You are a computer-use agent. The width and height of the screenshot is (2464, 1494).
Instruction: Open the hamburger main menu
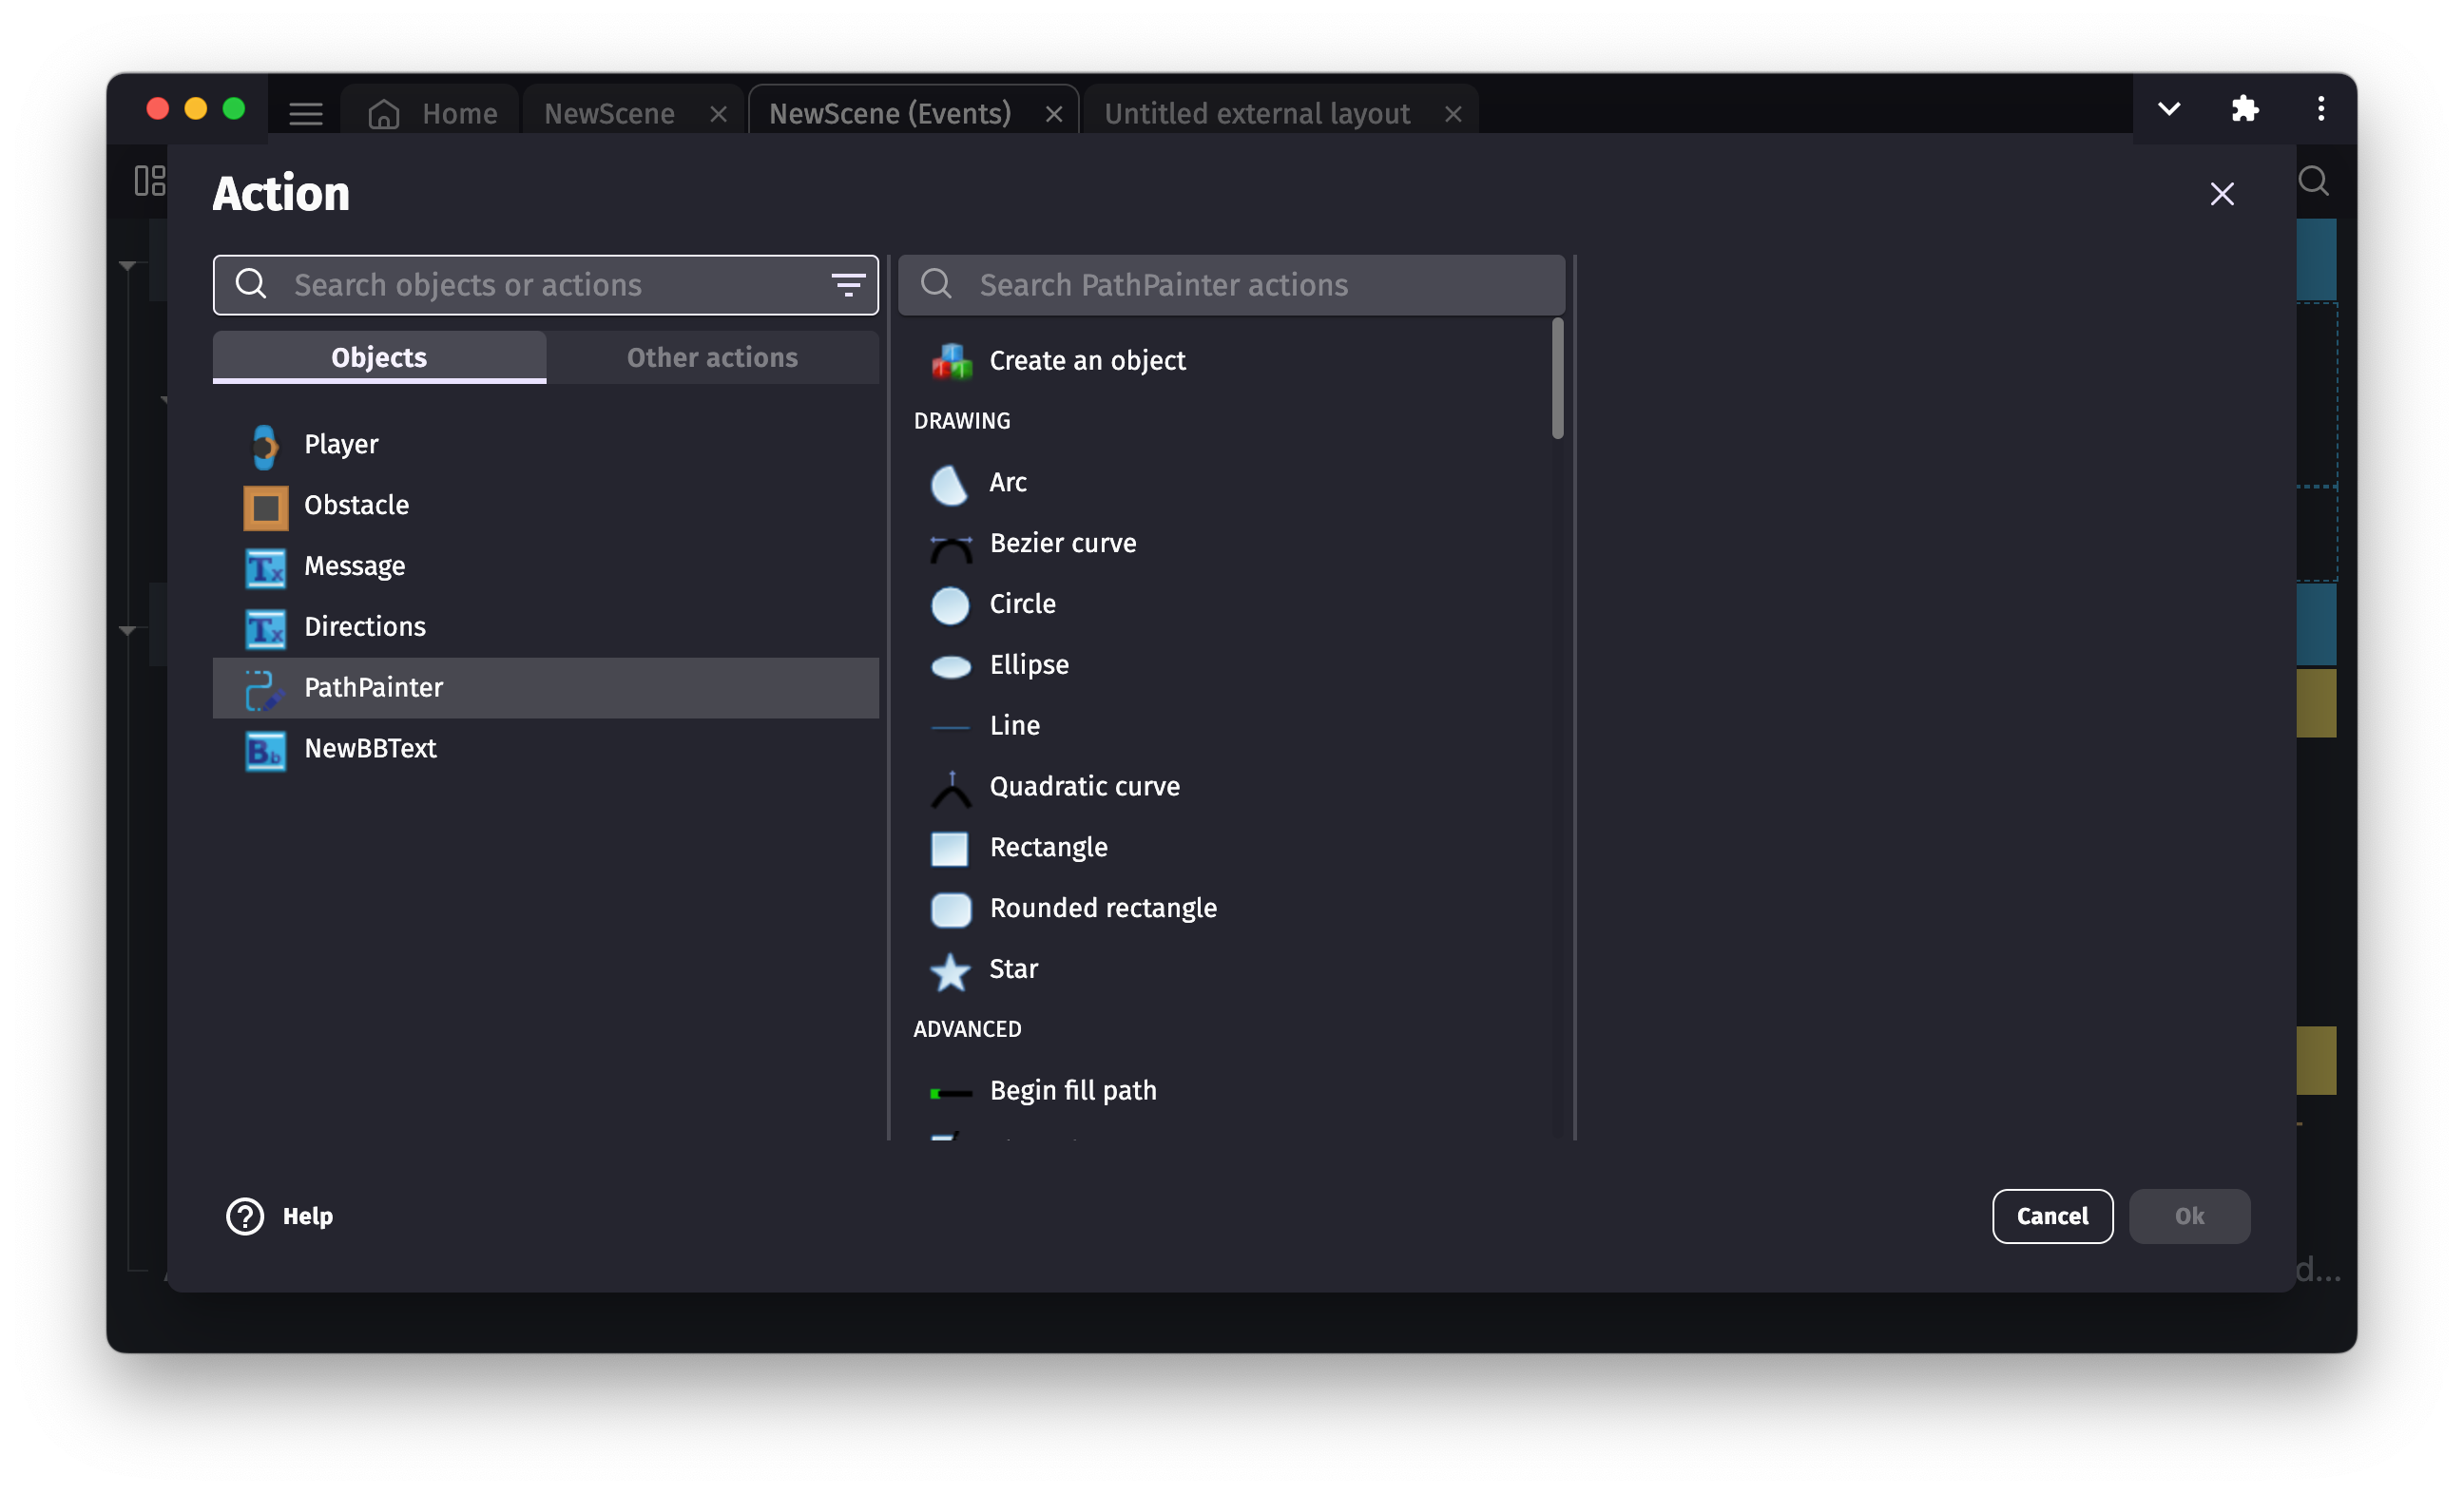coord(306,114)
